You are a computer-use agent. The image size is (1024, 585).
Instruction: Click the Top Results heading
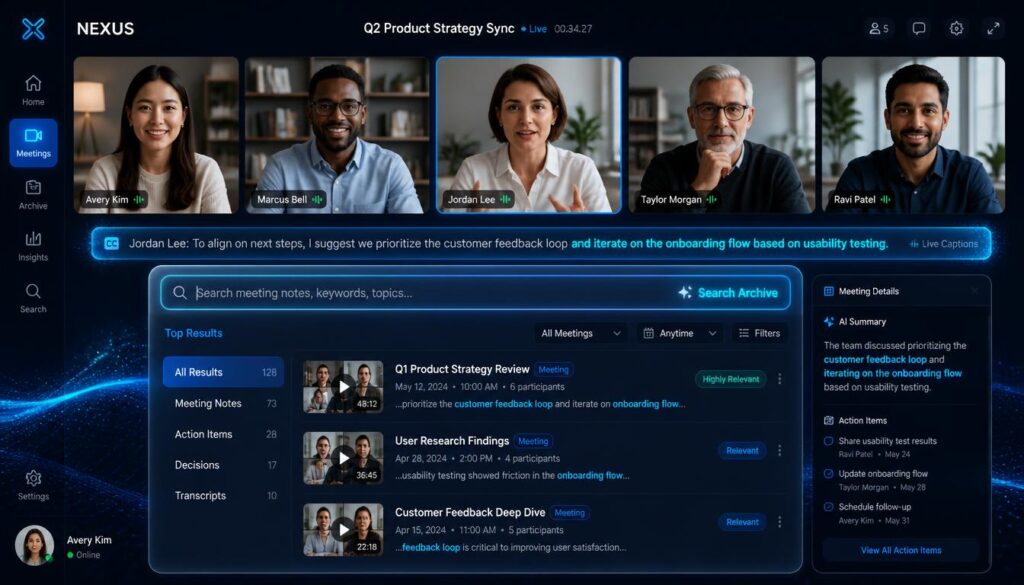point(193,333)
